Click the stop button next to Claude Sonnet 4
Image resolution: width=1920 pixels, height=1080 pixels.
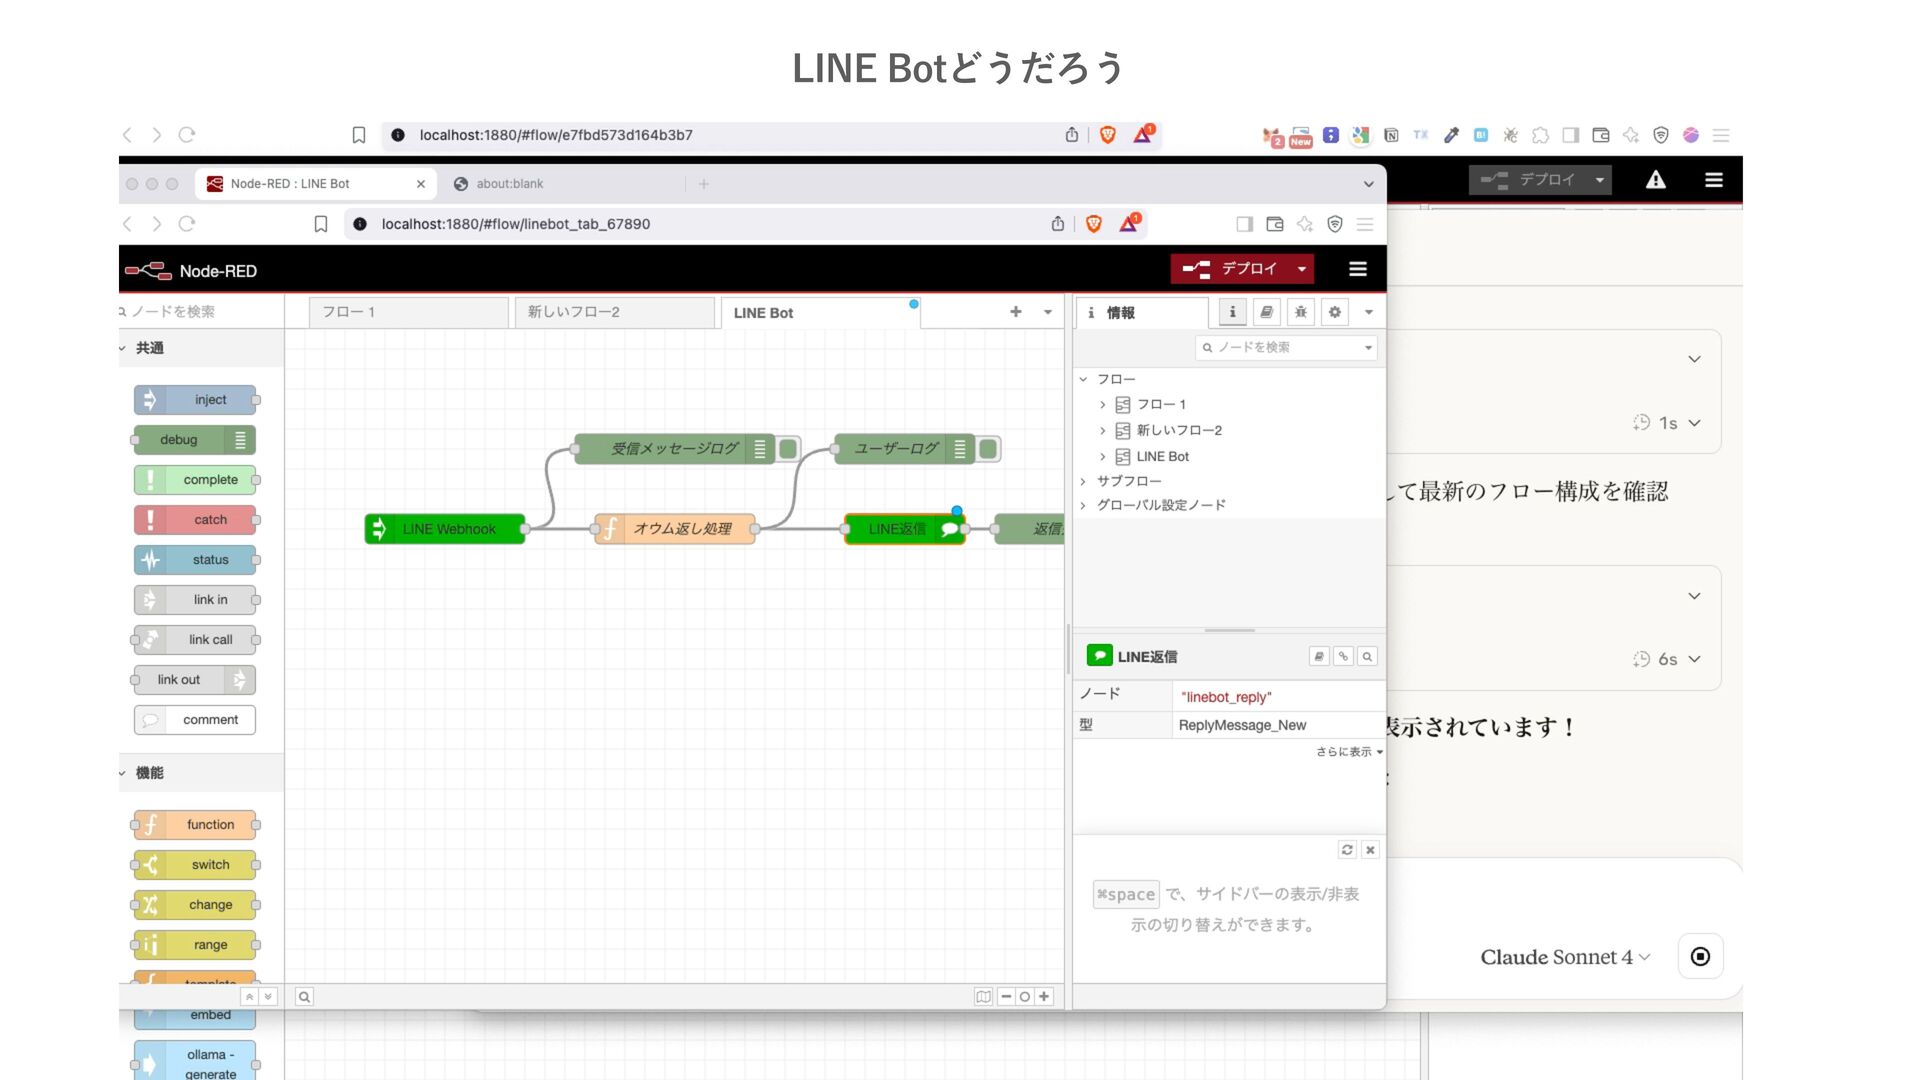point(1700,957)
